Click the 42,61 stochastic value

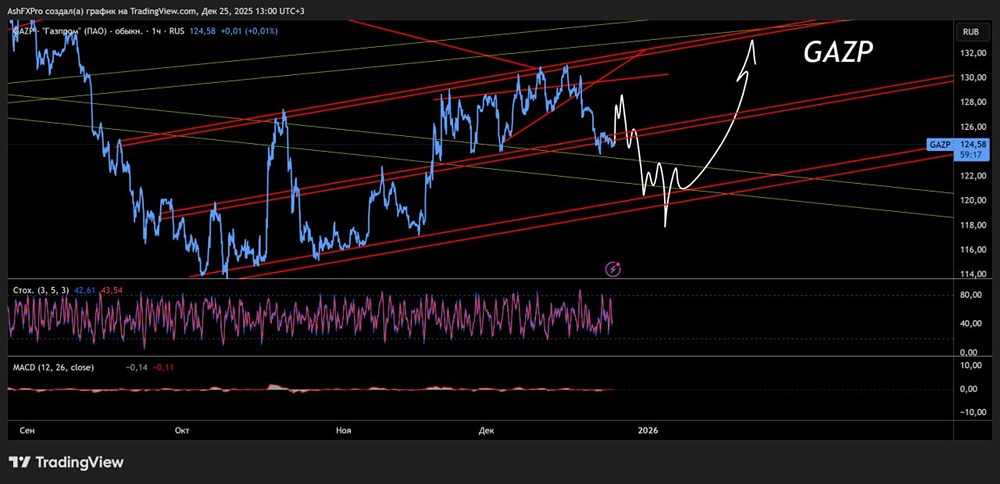pos(87,290)
